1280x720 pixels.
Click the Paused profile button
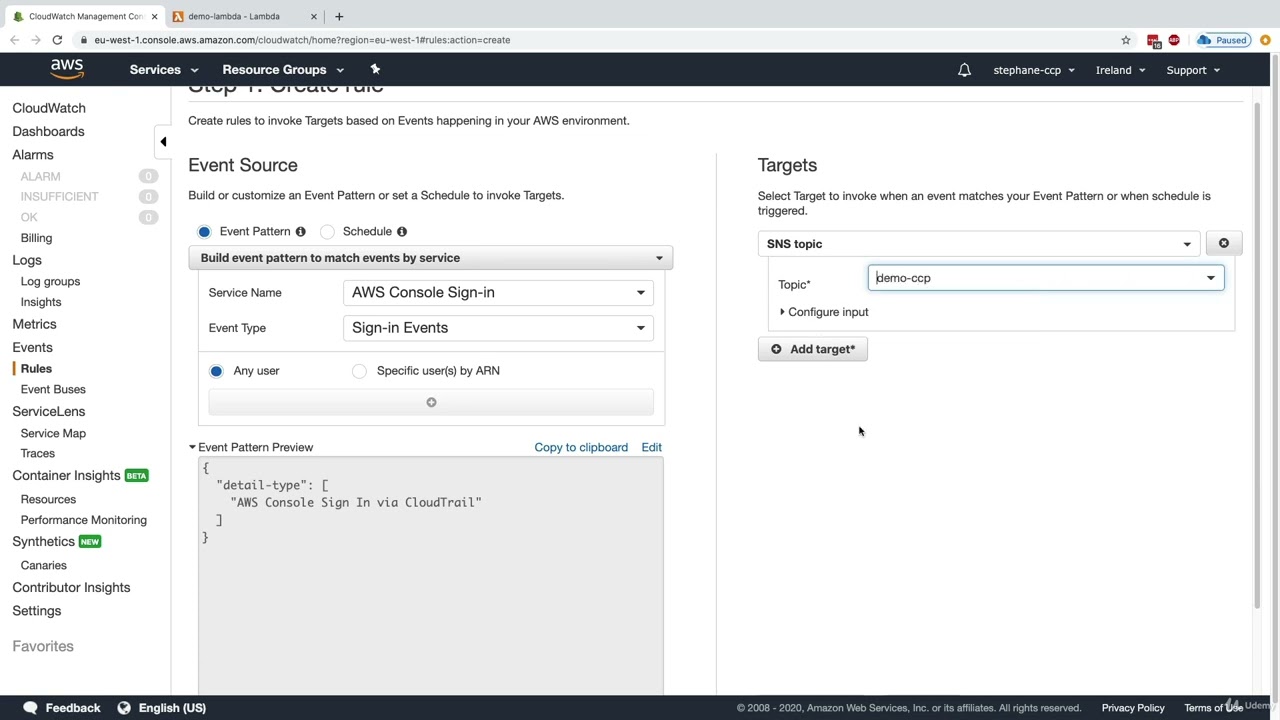tap(1224, 40)
